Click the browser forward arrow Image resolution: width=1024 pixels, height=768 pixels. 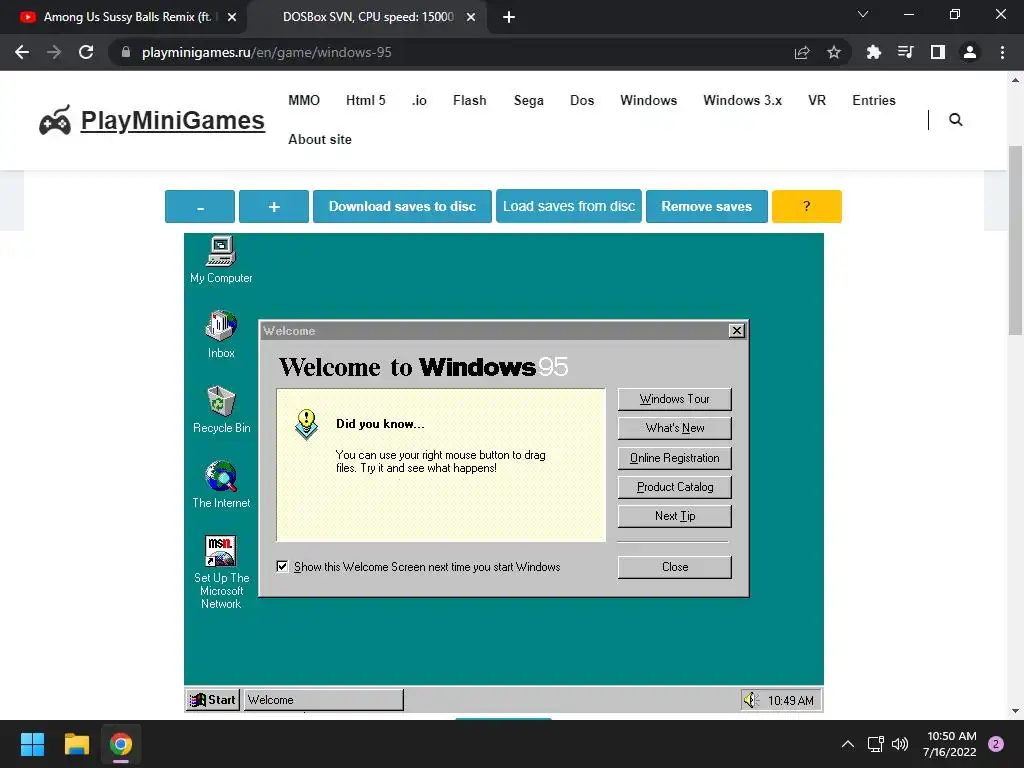[x=54, y=52]
